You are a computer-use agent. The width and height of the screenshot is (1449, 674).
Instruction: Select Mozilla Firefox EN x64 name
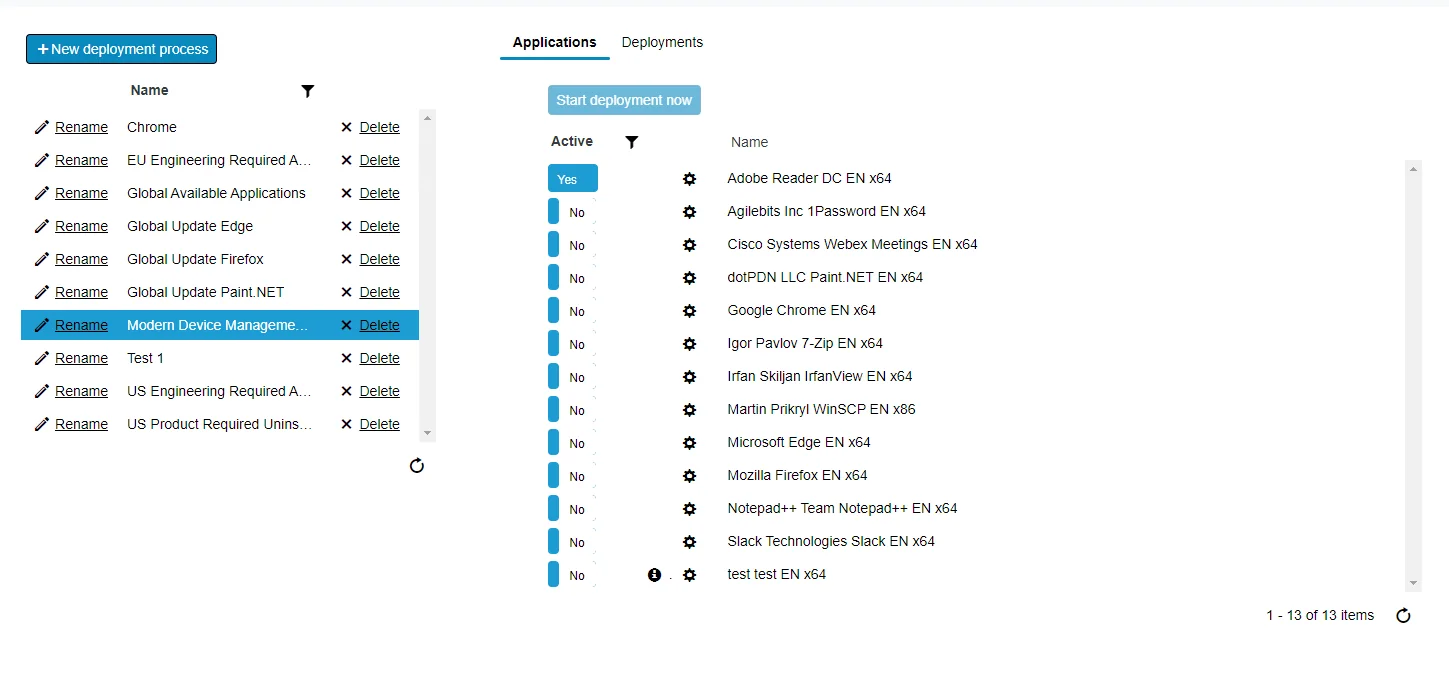tap(797, 475)
